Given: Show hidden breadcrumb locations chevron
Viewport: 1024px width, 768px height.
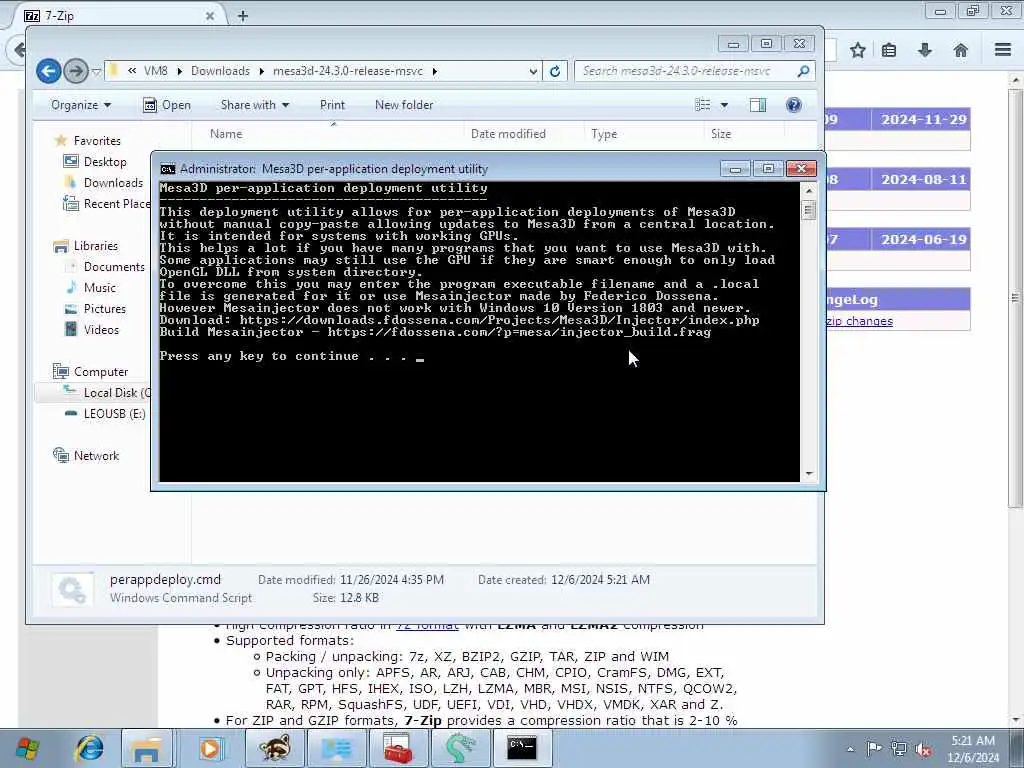Looking at the screenshot, I should click(132, 71).
